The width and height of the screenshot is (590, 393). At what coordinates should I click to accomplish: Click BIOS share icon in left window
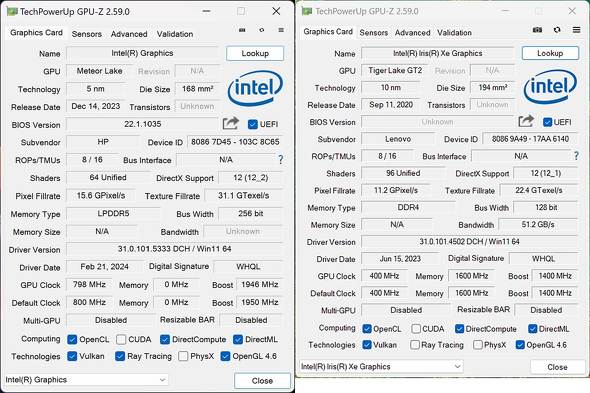231,123
